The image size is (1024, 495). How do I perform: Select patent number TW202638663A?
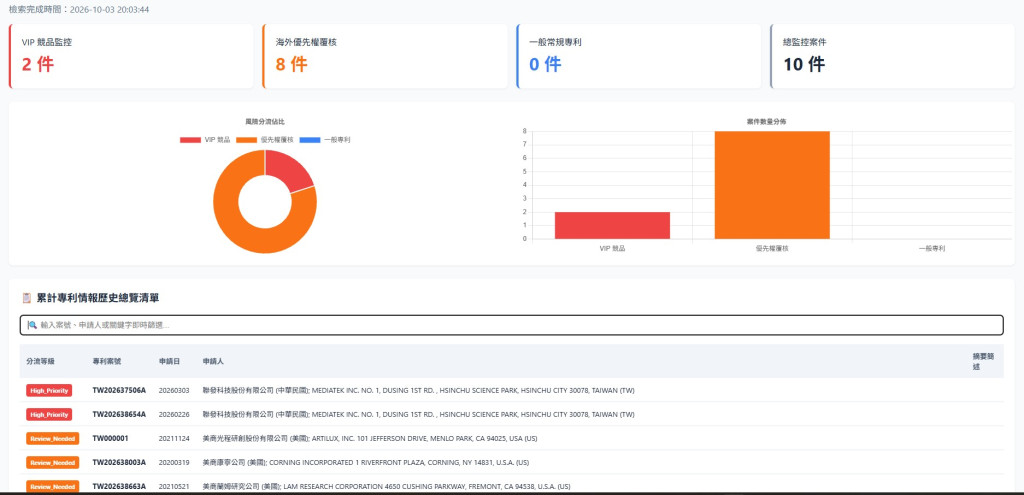click(x=119, y=487)
